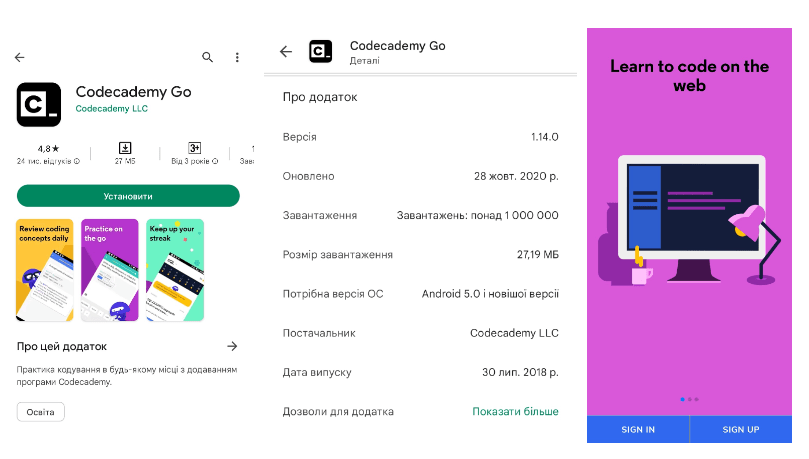Click the small Codecademy icon in details header

coord(320,51)
